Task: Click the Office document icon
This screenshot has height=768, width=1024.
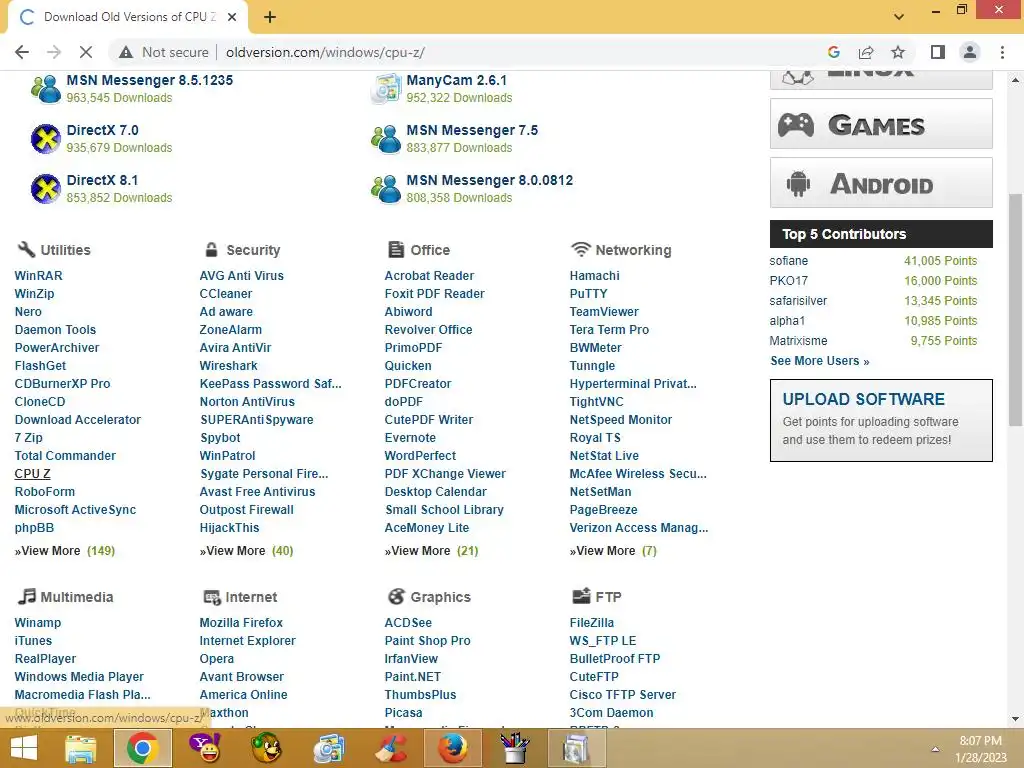Action: 396,249
